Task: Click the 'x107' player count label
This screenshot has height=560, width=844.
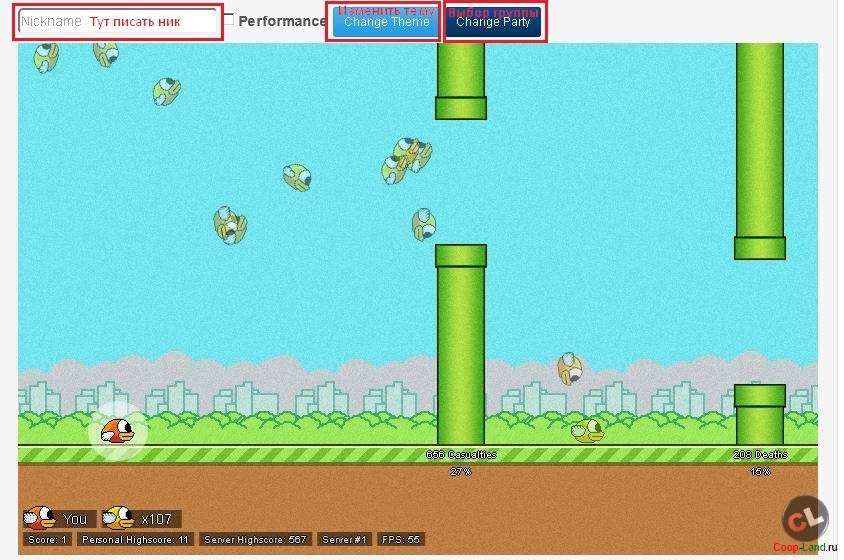Action: tap(157, 519)
